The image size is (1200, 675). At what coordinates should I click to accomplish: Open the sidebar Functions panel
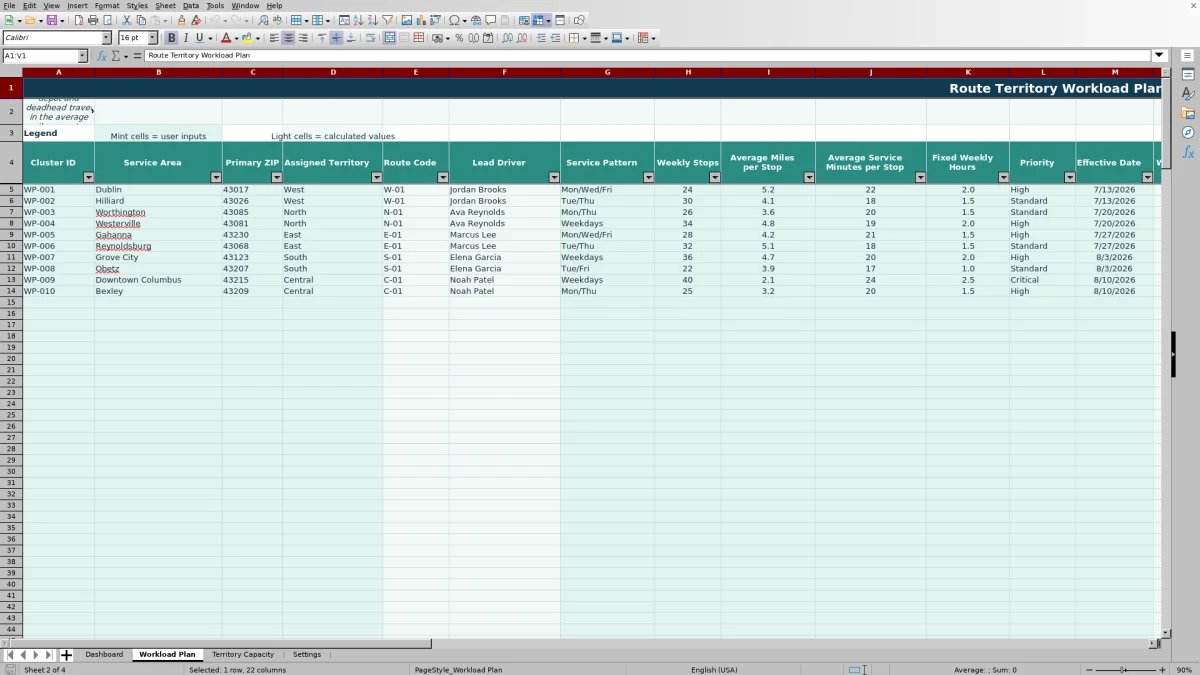1188,152
